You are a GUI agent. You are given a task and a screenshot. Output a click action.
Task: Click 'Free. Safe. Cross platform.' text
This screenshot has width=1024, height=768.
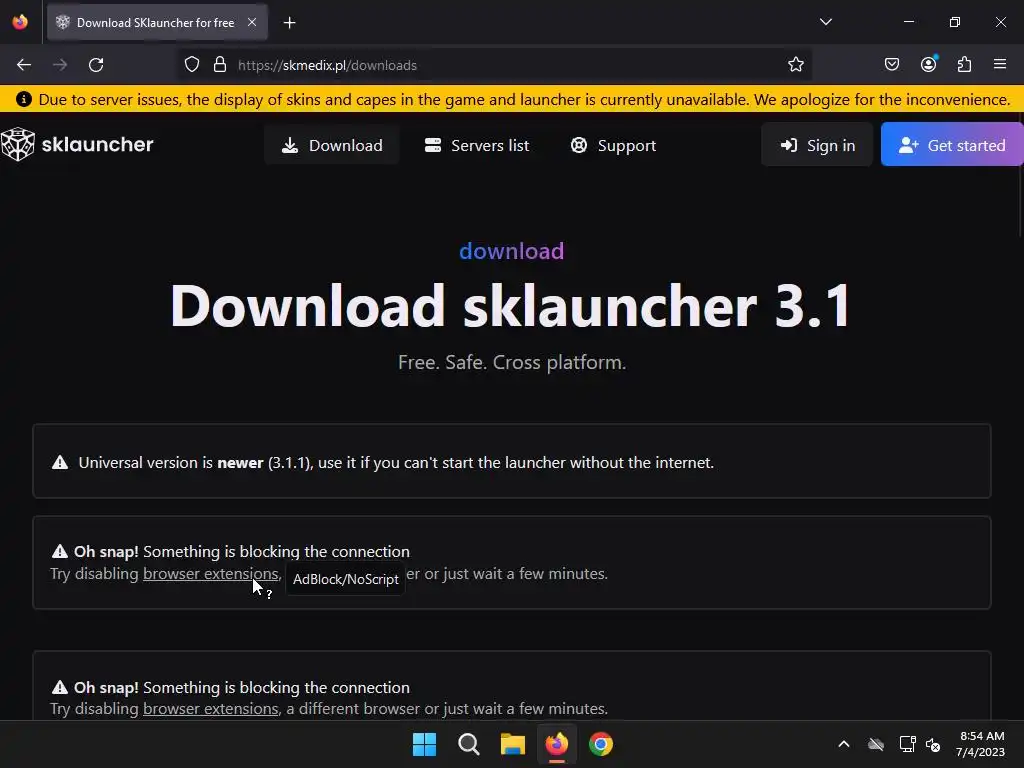512,362
